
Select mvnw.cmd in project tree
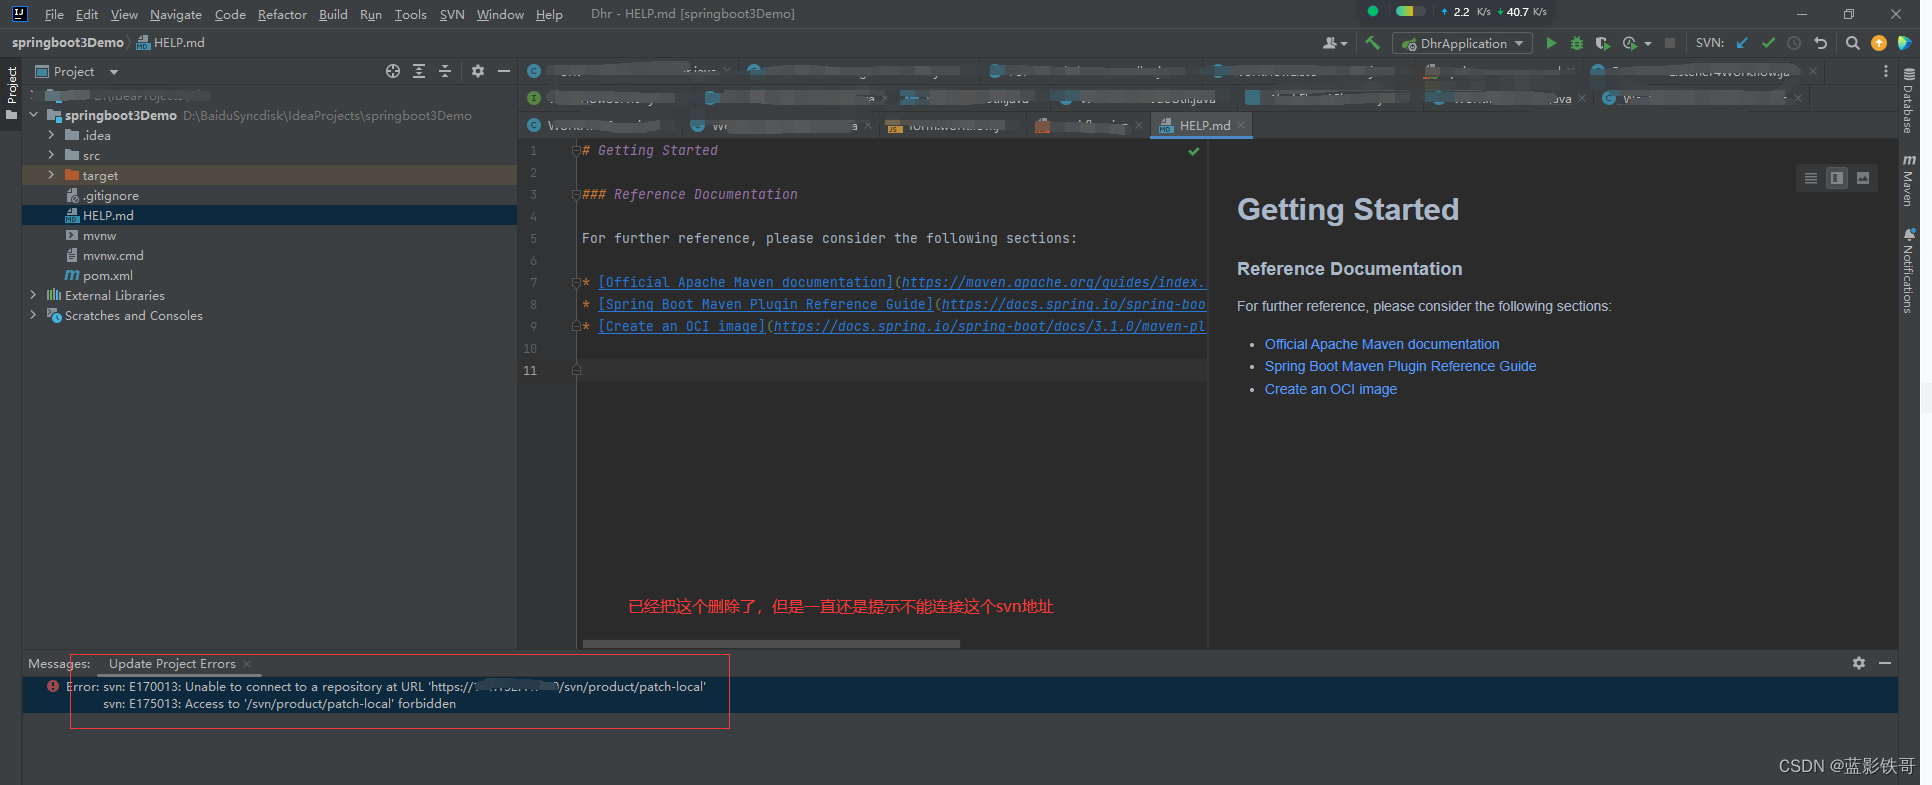(113, 255)
